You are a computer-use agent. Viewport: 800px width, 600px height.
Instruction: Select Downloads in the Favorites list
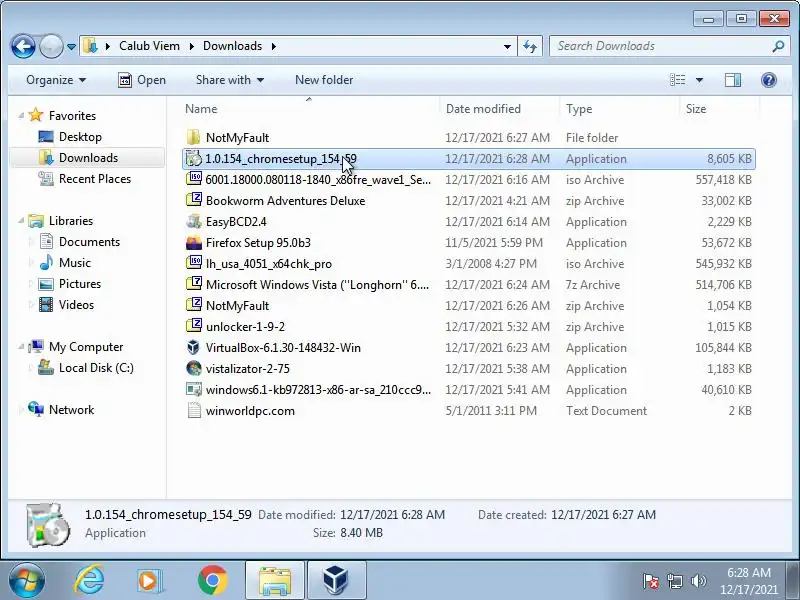88,158
